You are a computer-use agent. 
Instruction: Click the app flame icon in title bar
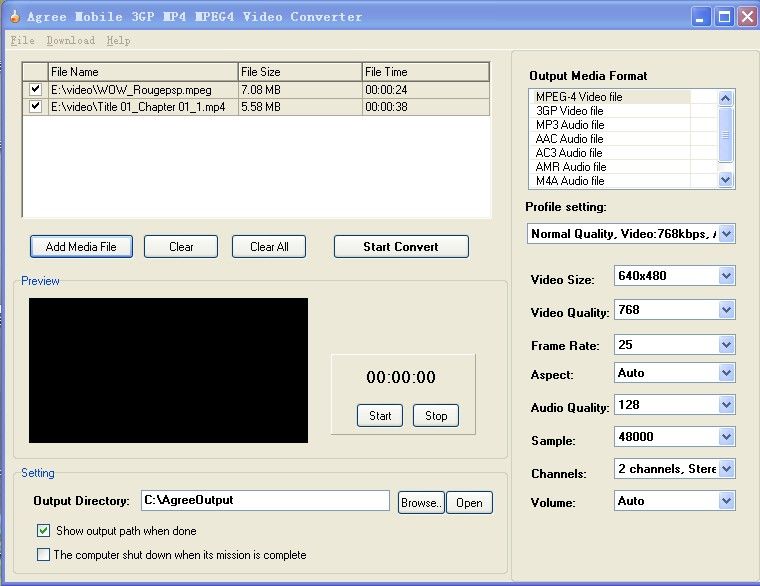click(15, 16)
